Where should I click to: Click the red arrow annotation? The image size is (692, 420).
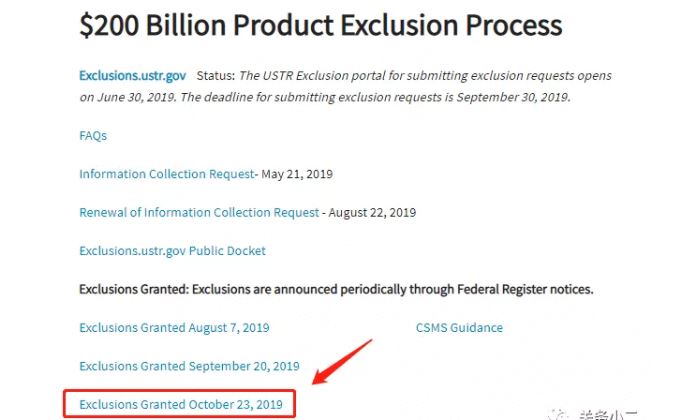tap(342, 362)
